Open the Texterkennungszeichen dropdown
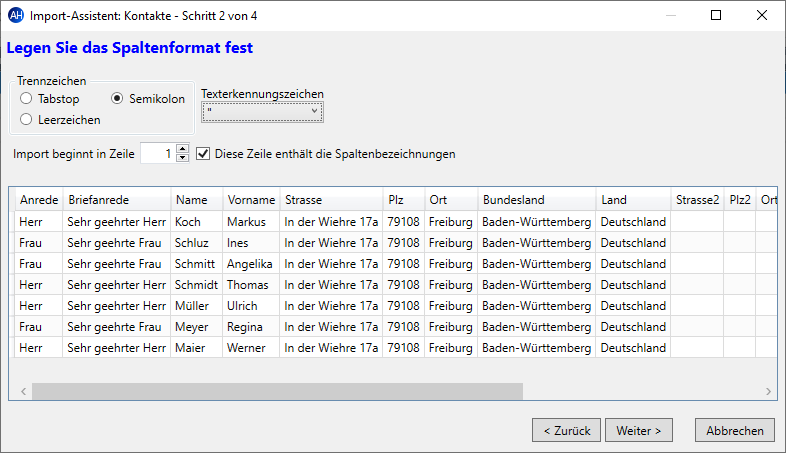 [x=262, y=113]
